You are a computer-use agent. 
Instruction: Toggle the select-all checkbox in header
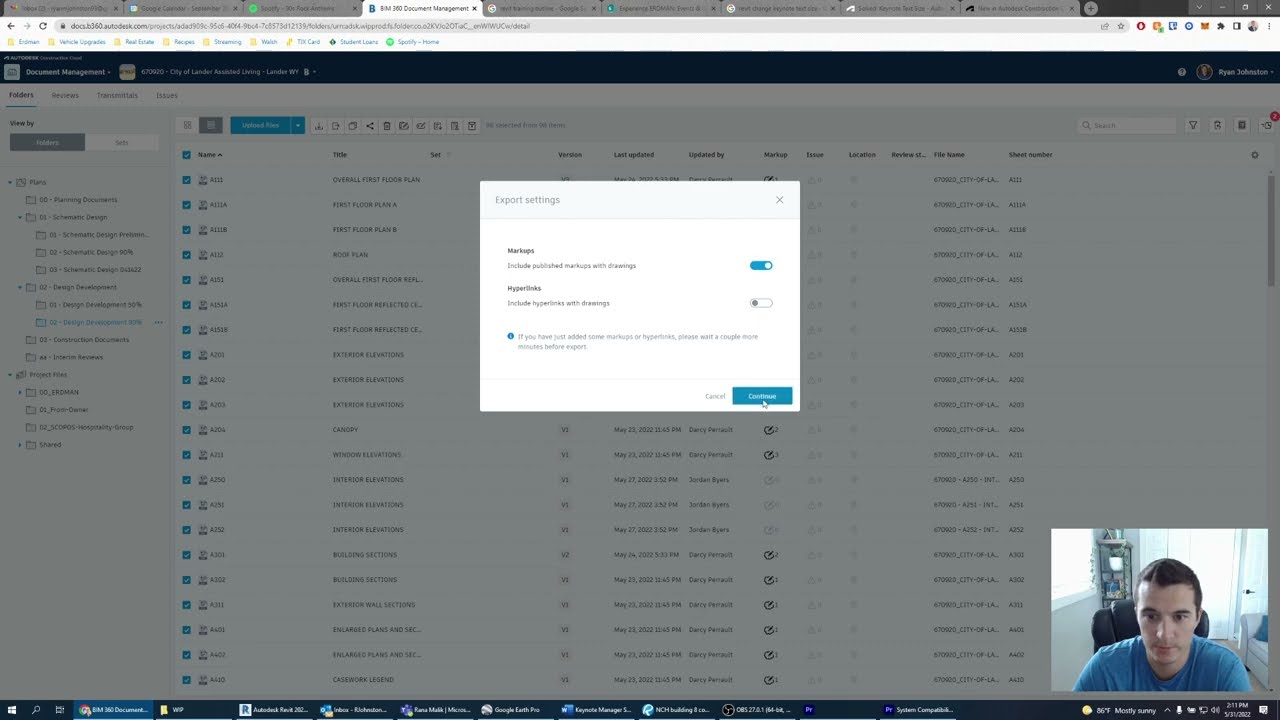coord(186,155)
